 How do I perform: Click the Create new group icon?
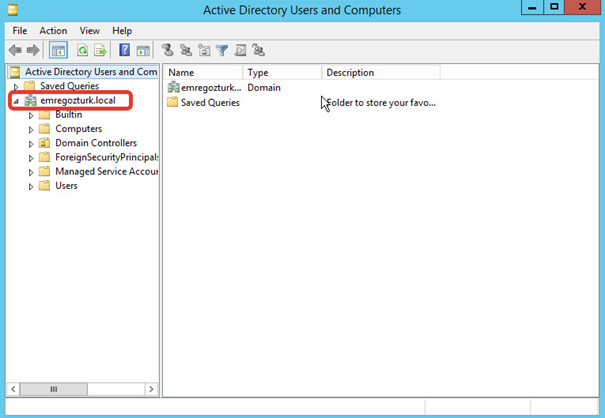click(x=186, y=50)
